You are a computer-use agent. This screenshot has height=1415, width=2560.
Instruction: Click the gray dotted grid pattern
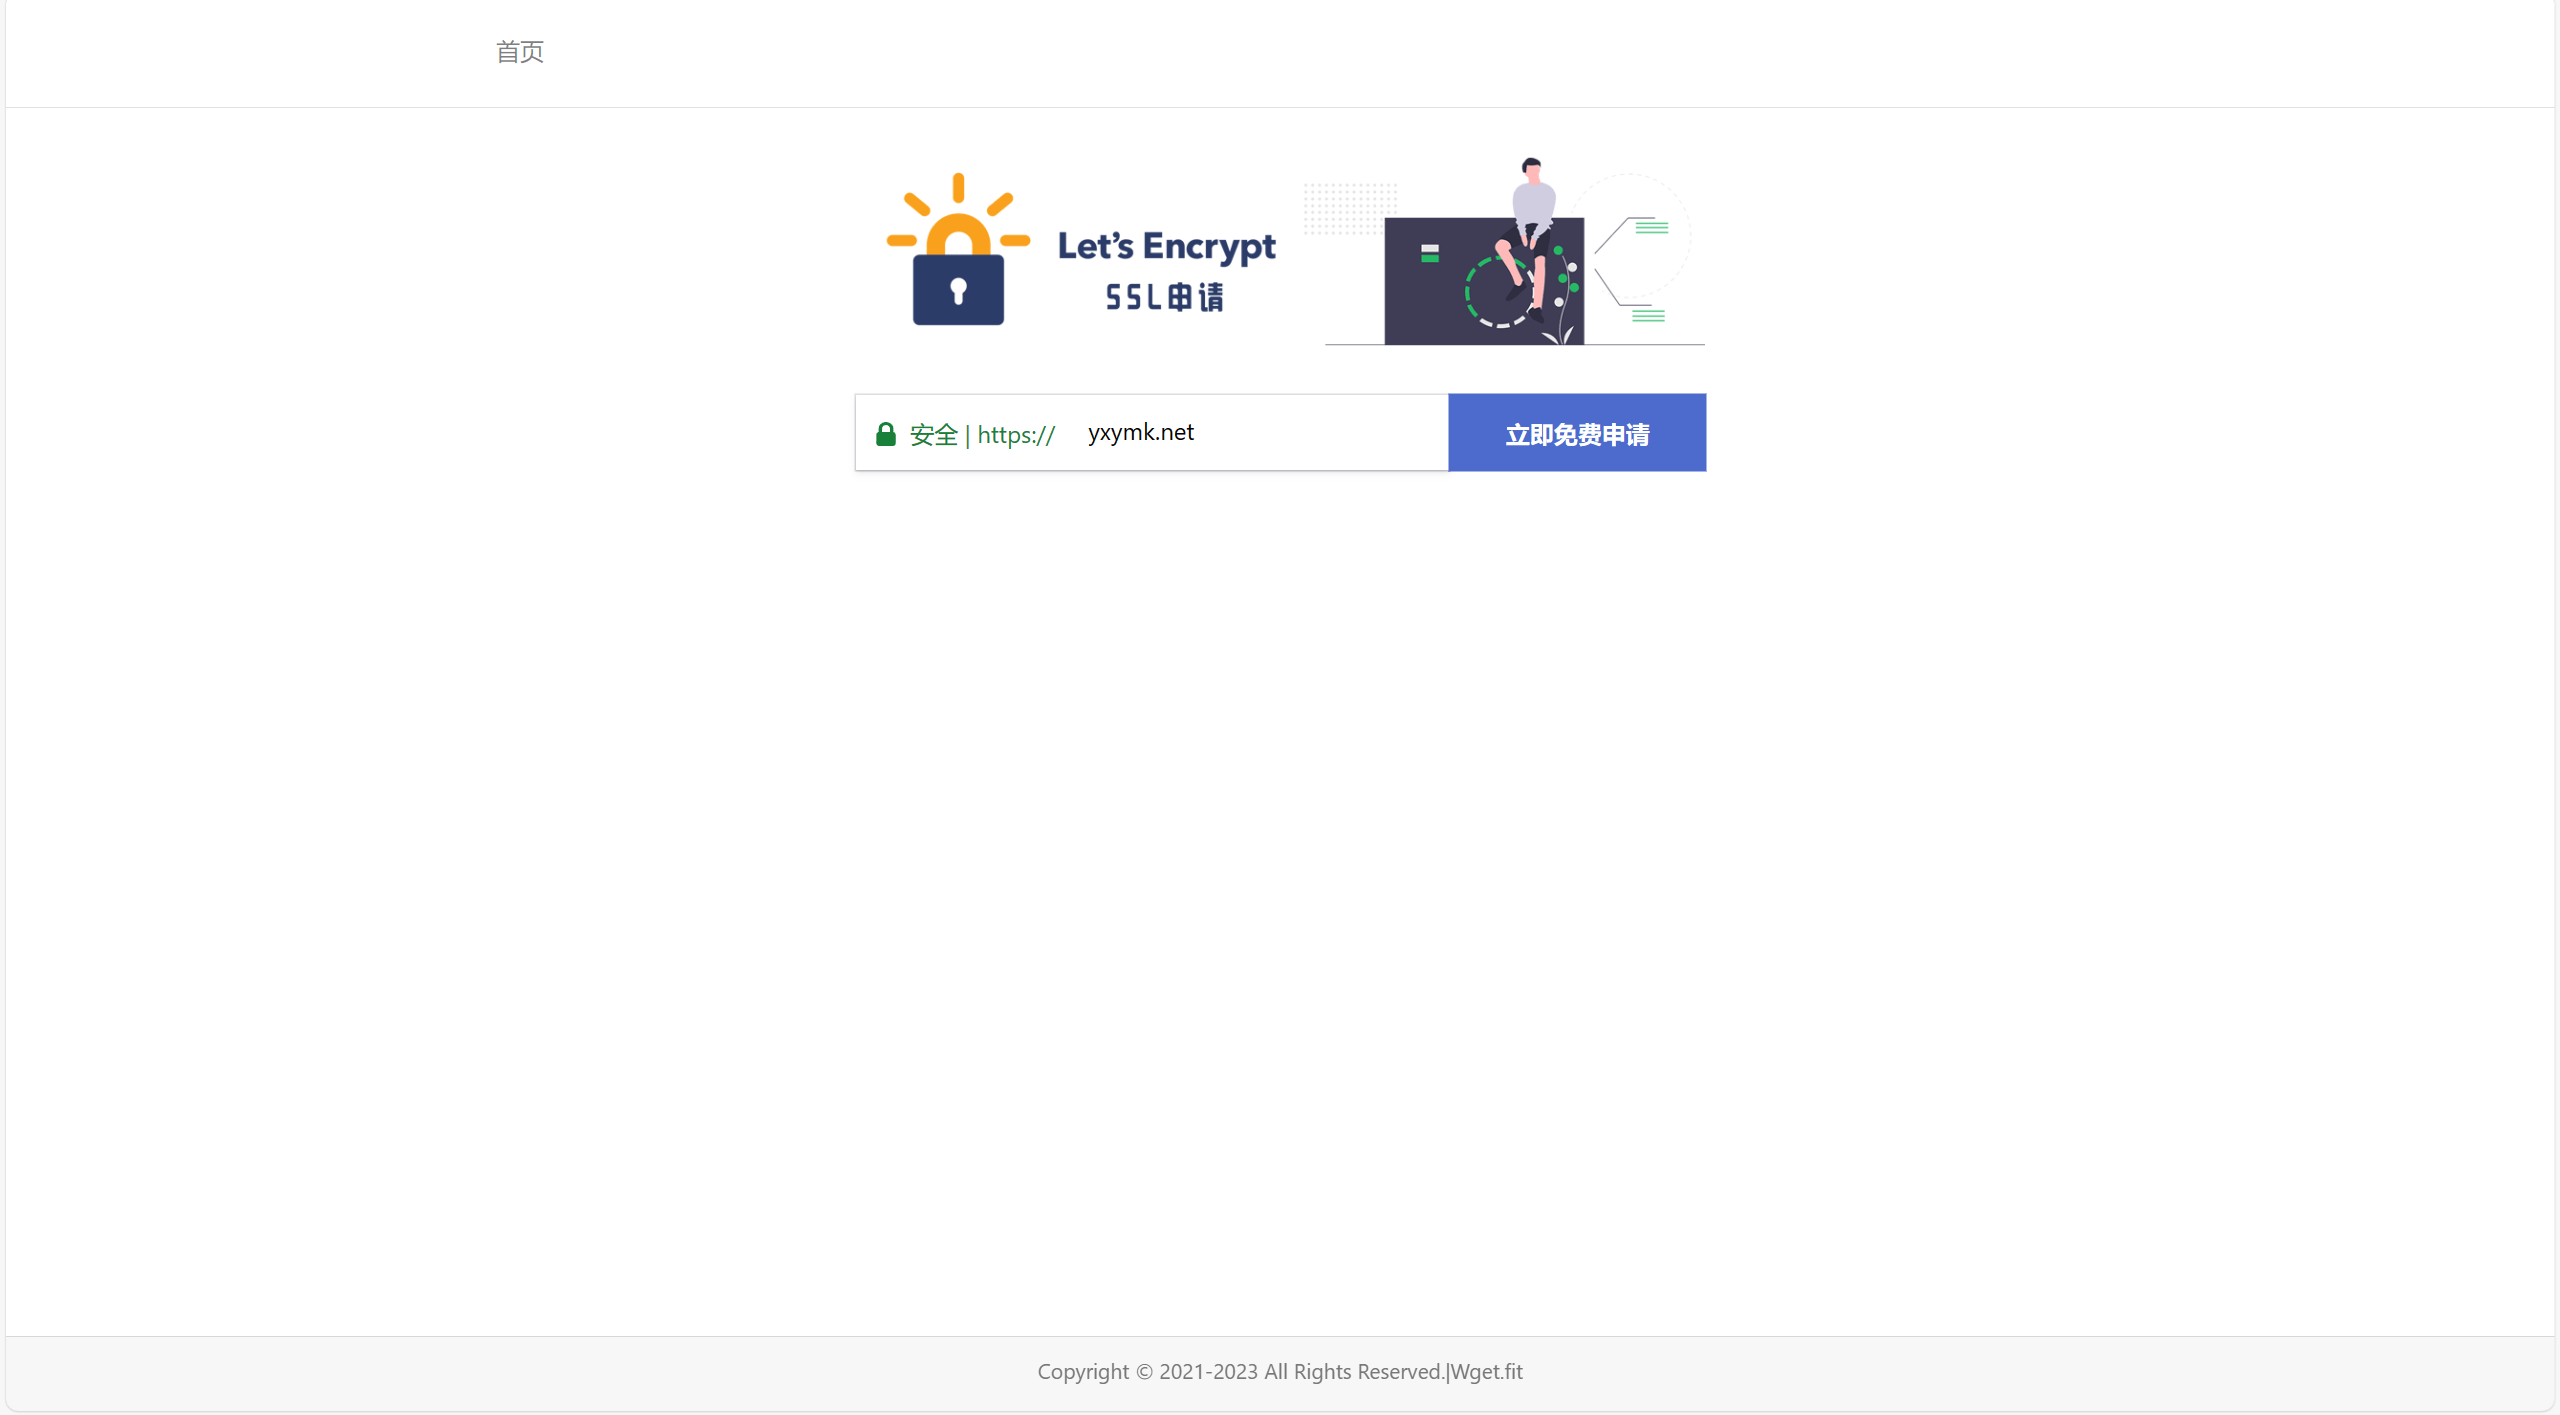1349,208
